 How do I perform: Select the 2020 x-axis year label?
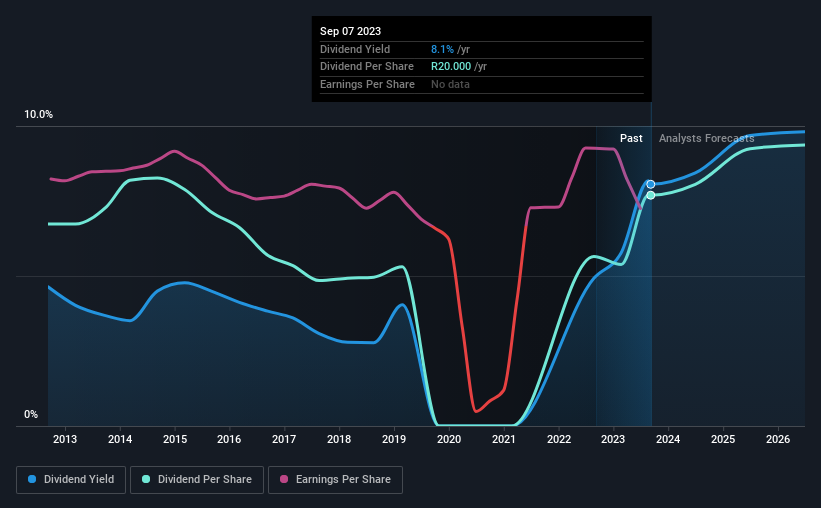tap(449, 439)
